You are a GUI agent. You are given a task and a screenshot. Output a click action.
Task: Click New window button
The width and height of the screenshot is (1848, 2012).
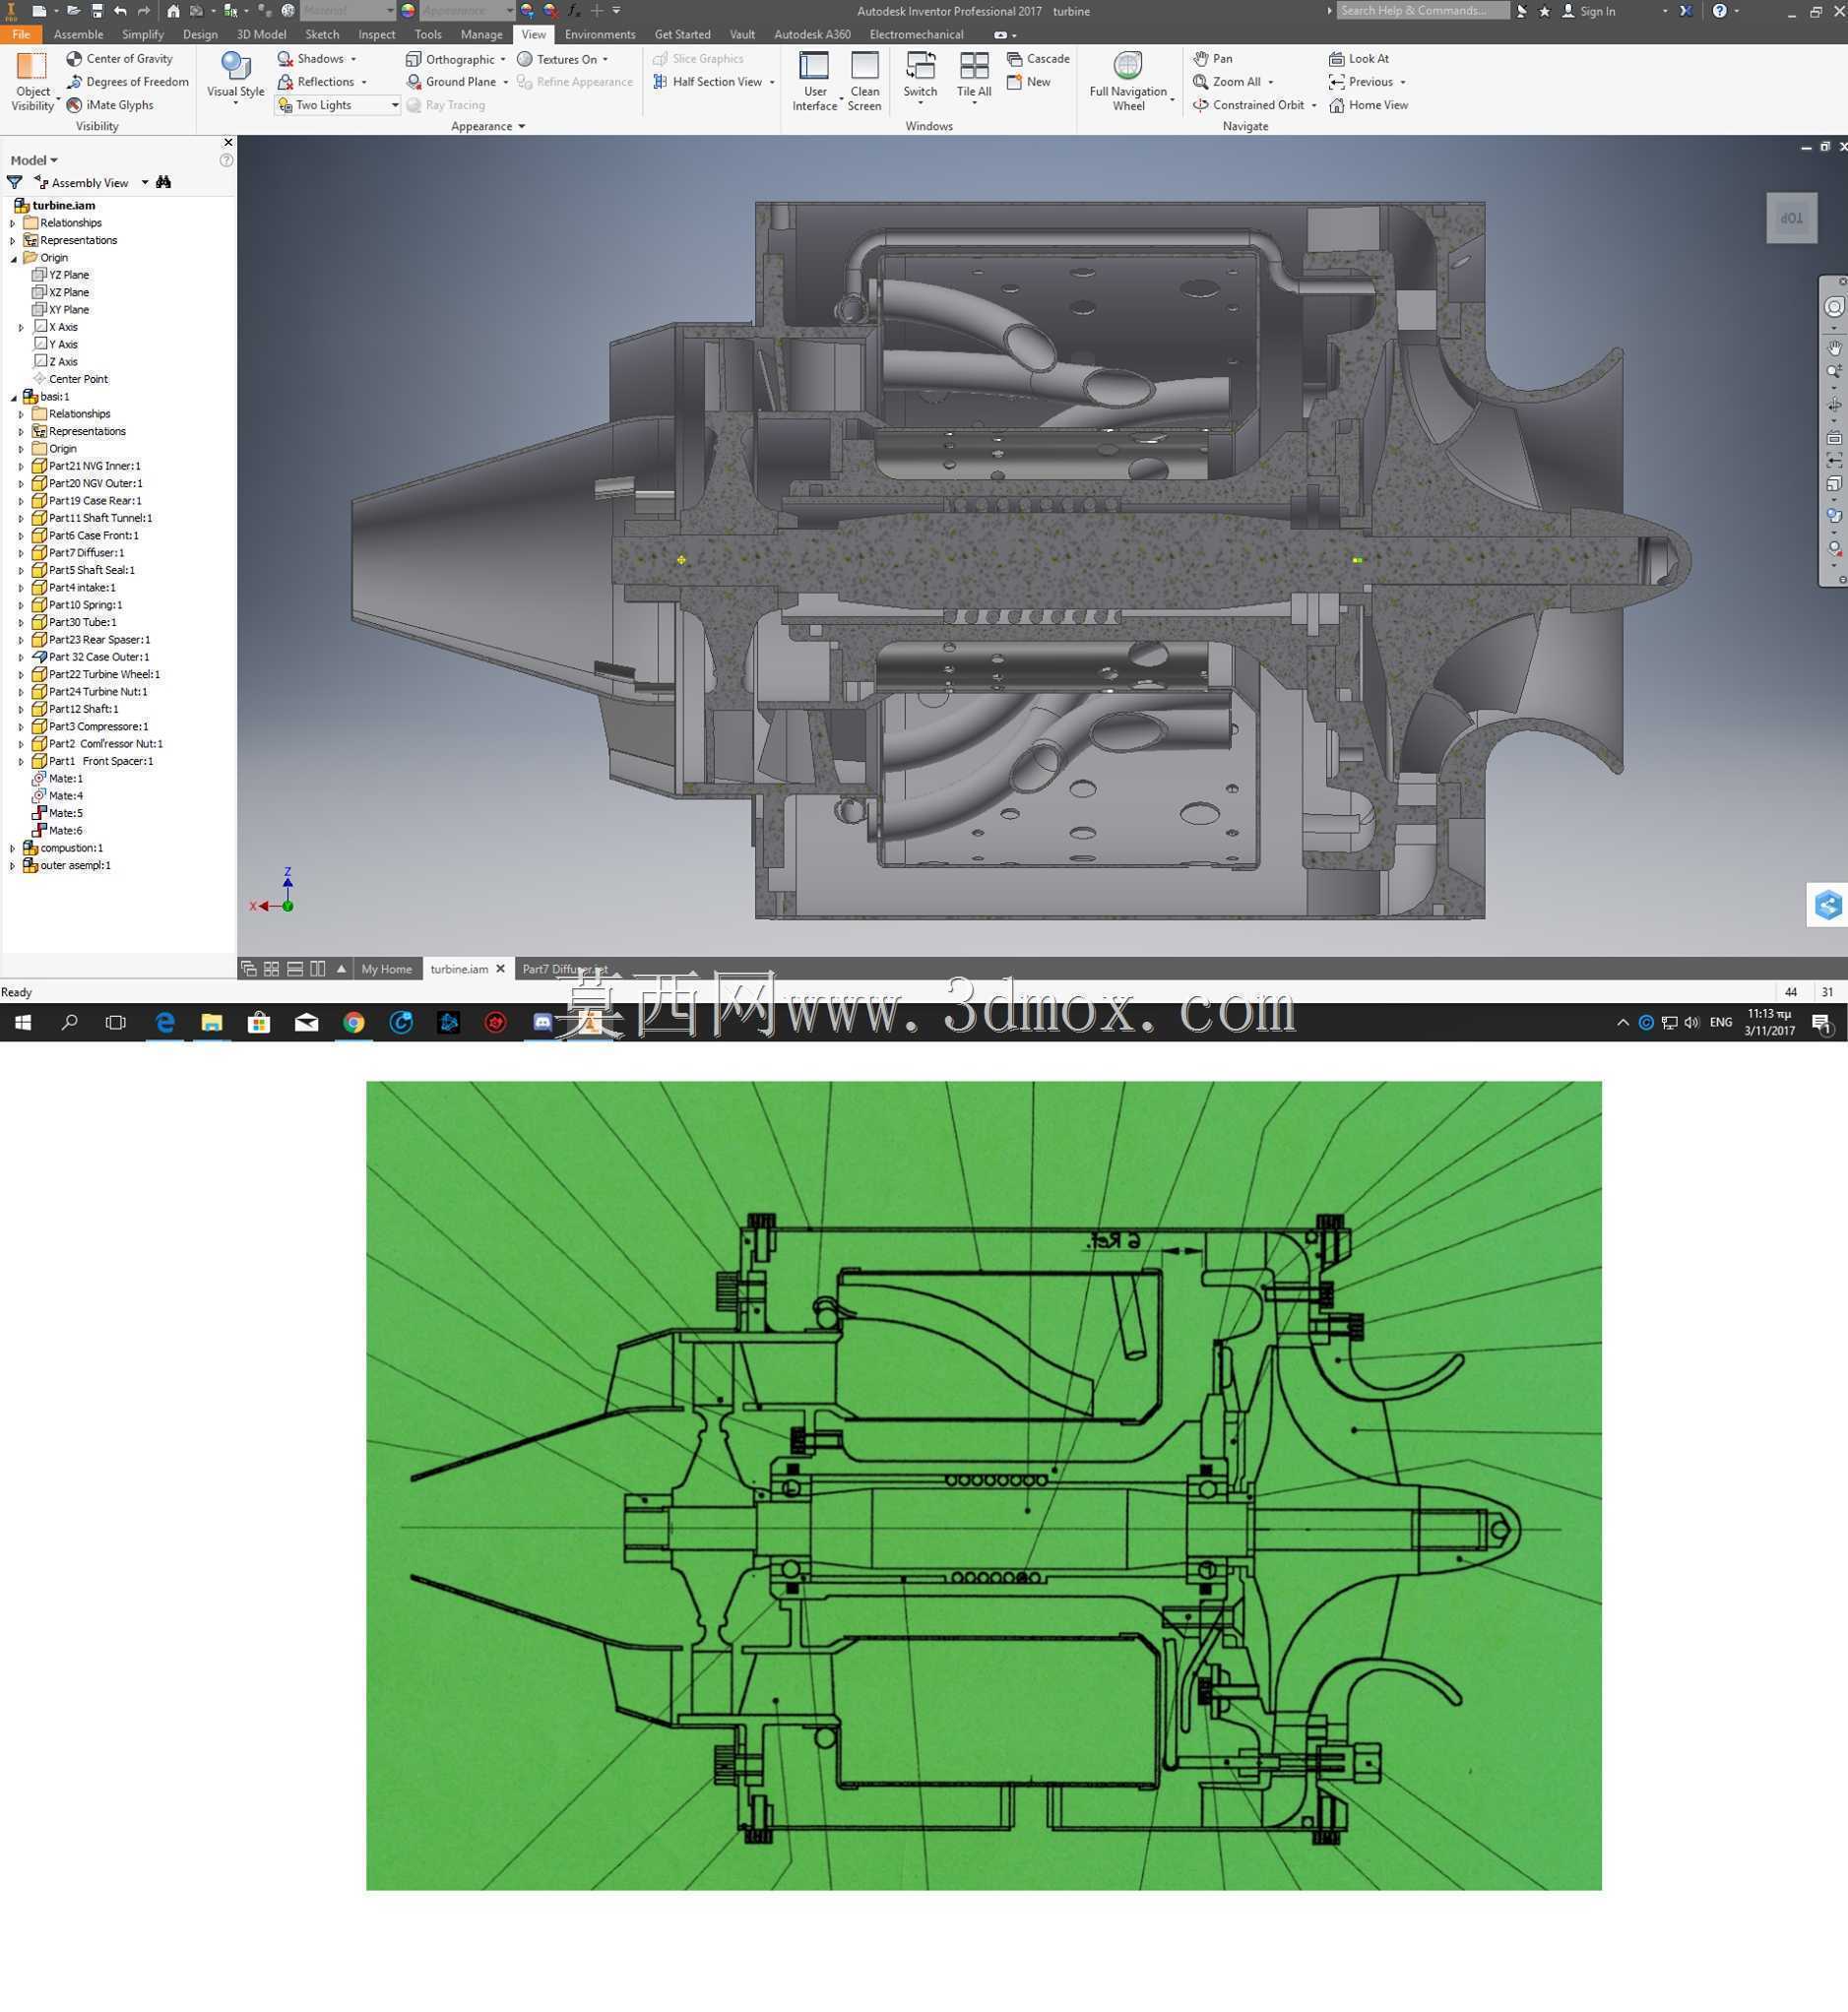point(1029,82)
